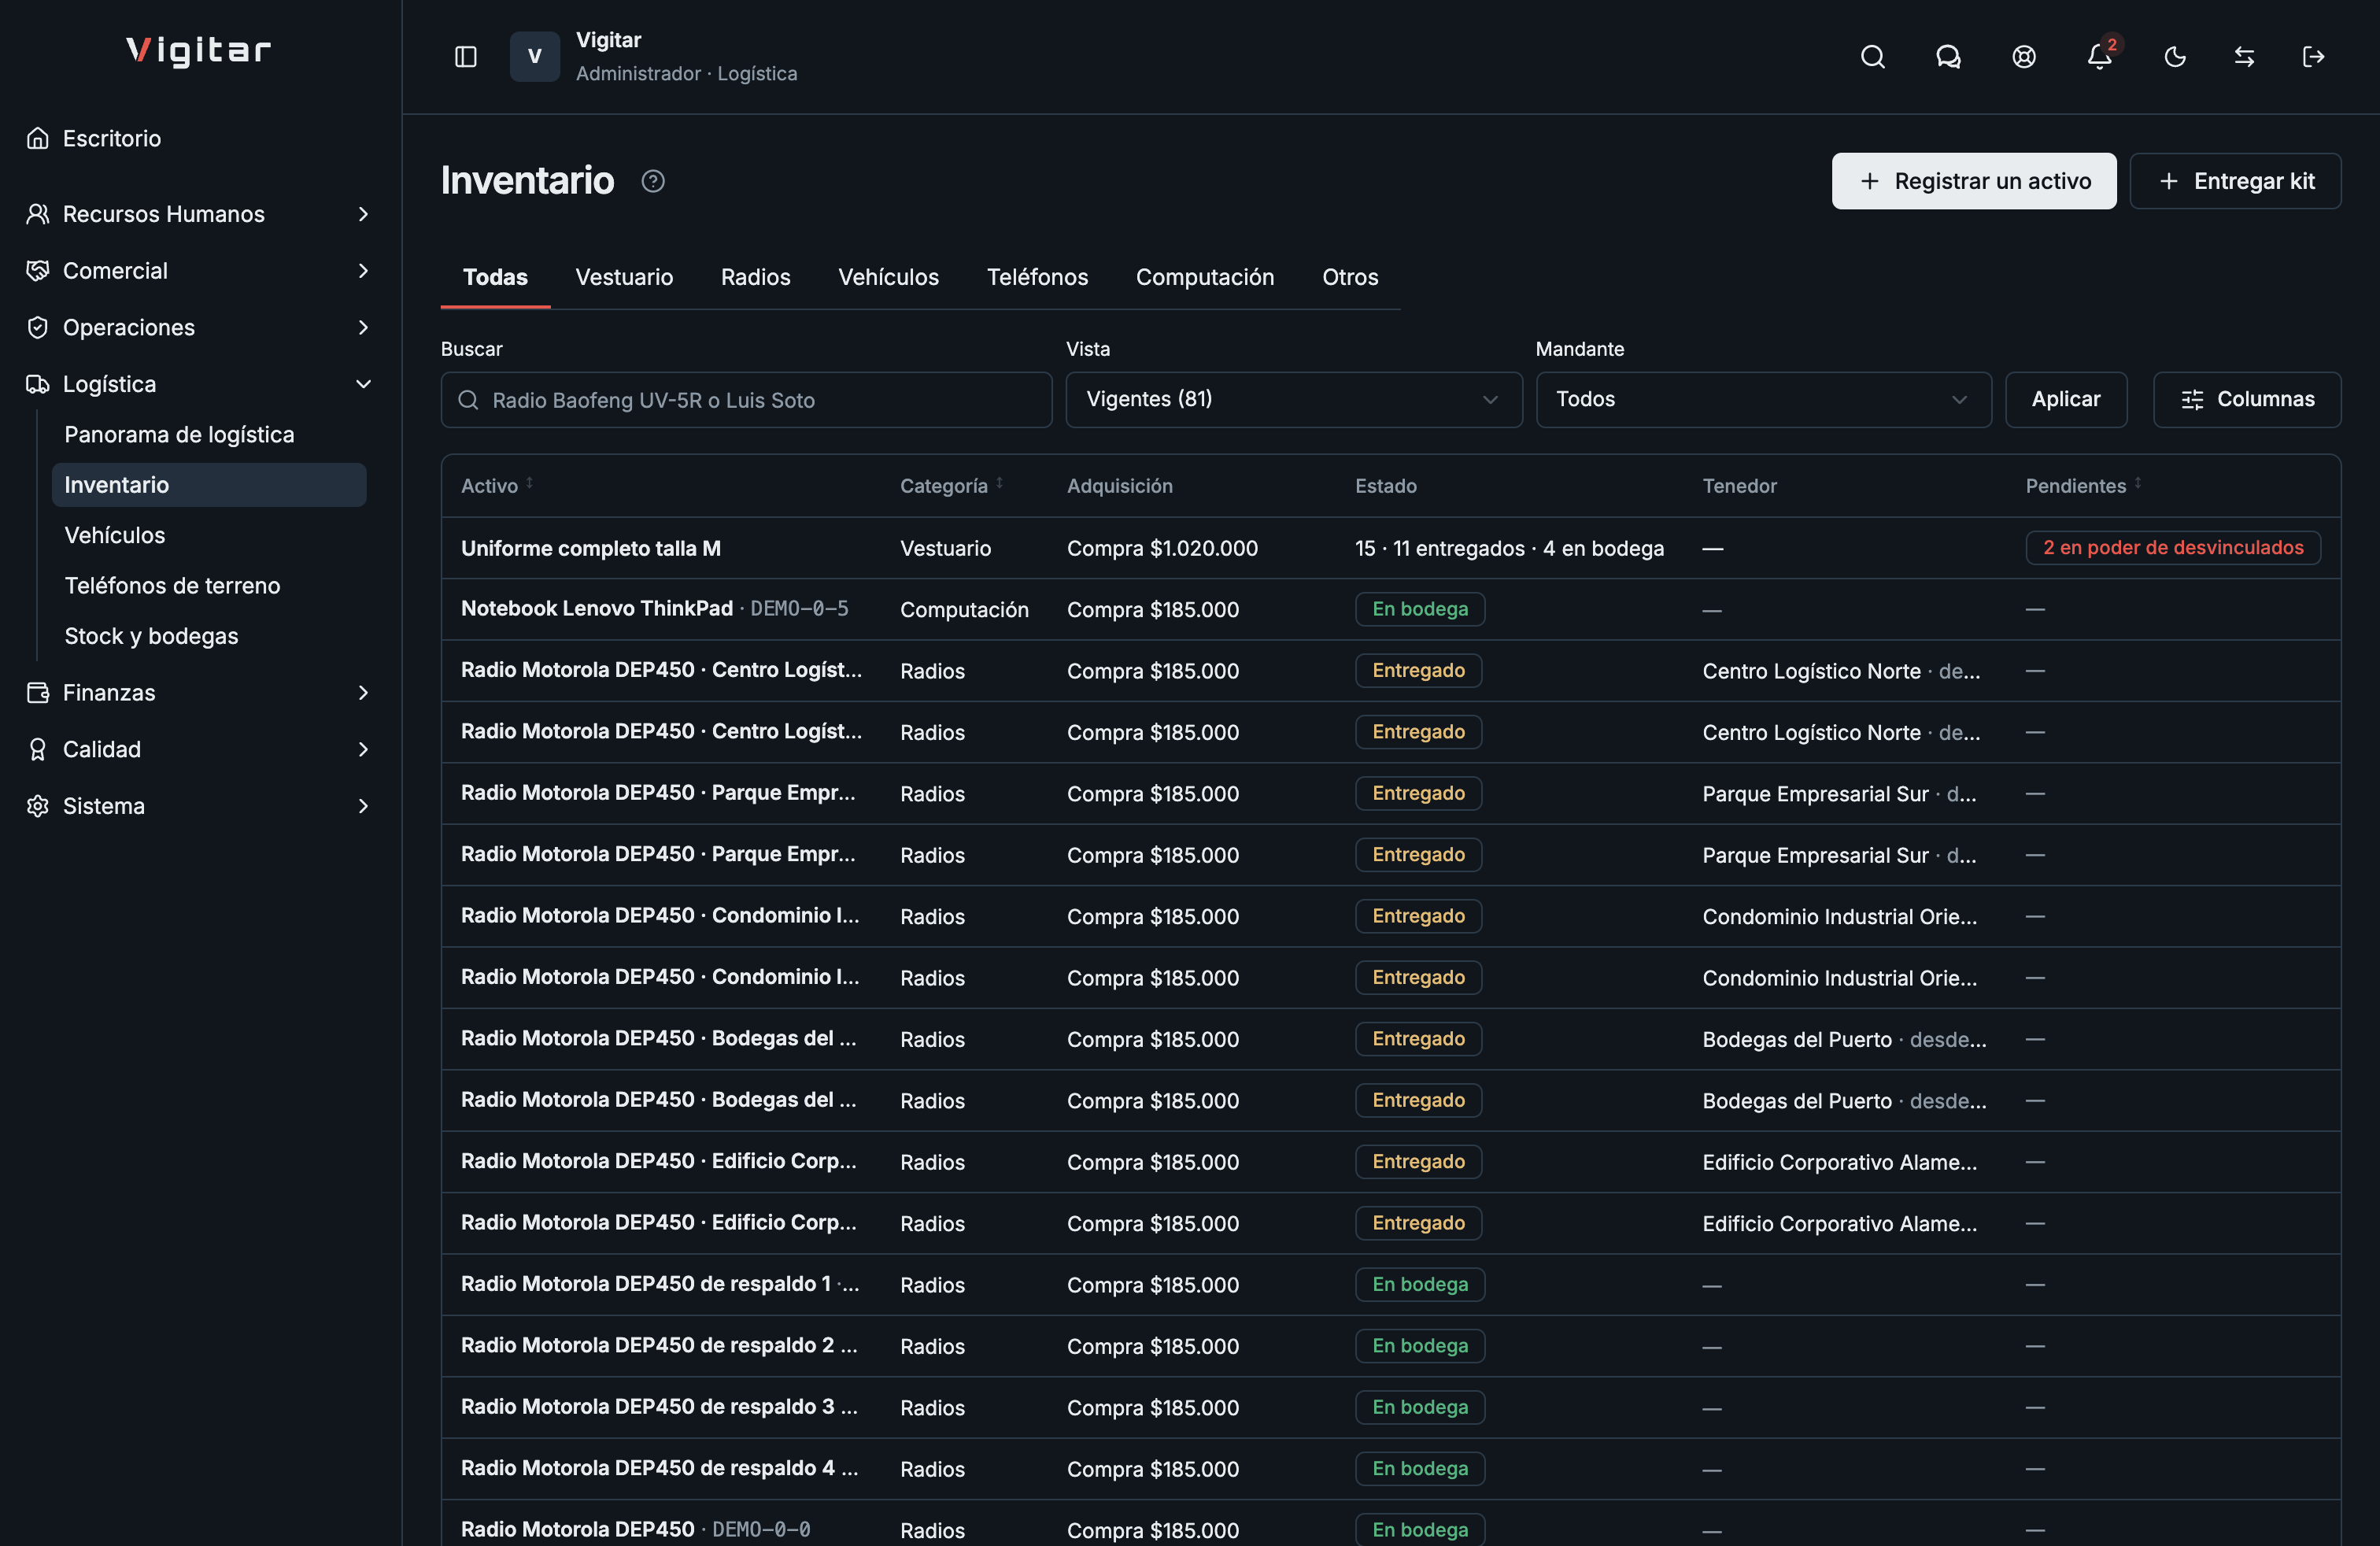Screen dimensions: 2380x1546
Task: Expand Sistema menu
Action: click(x=200, y=806)
